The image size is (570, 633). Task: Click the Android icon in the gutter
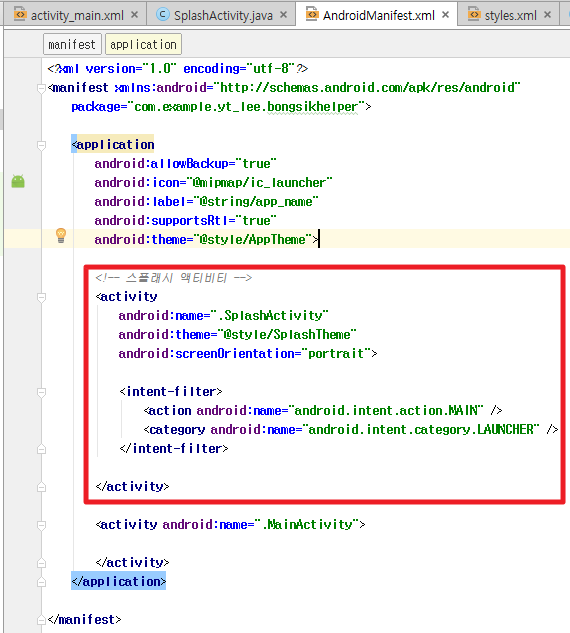click(18, 181)
